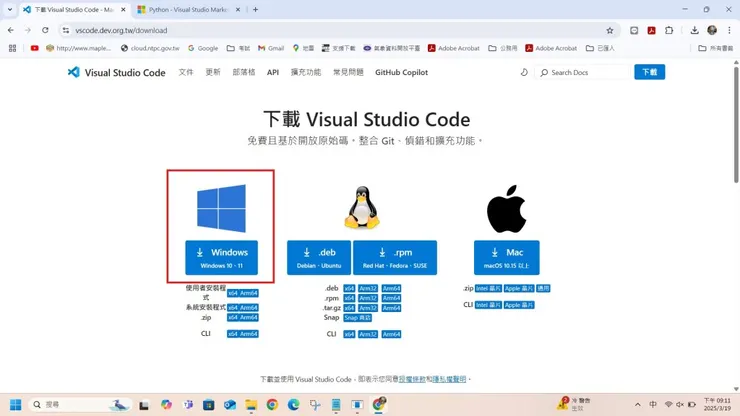This screenshot has width=740, height=416.
Task: Open the apps grid in bookmarks bar
Action: [x=12, y=48]
